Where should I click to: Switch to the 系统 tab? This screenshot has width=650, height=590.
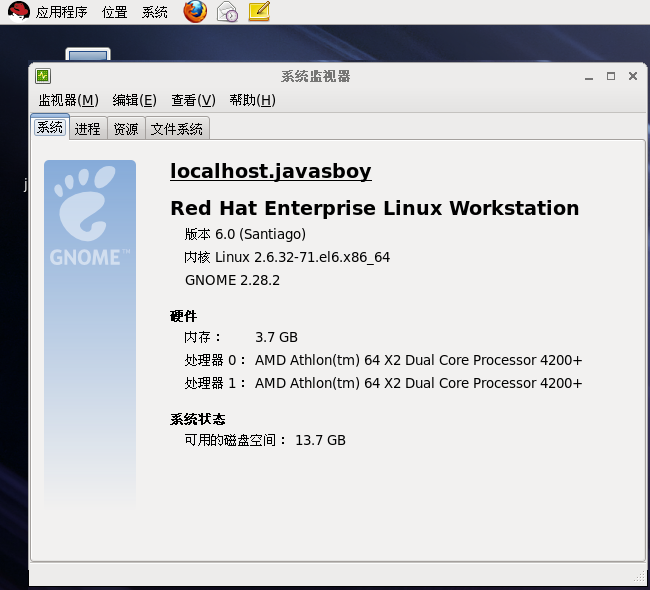point(50,127)
